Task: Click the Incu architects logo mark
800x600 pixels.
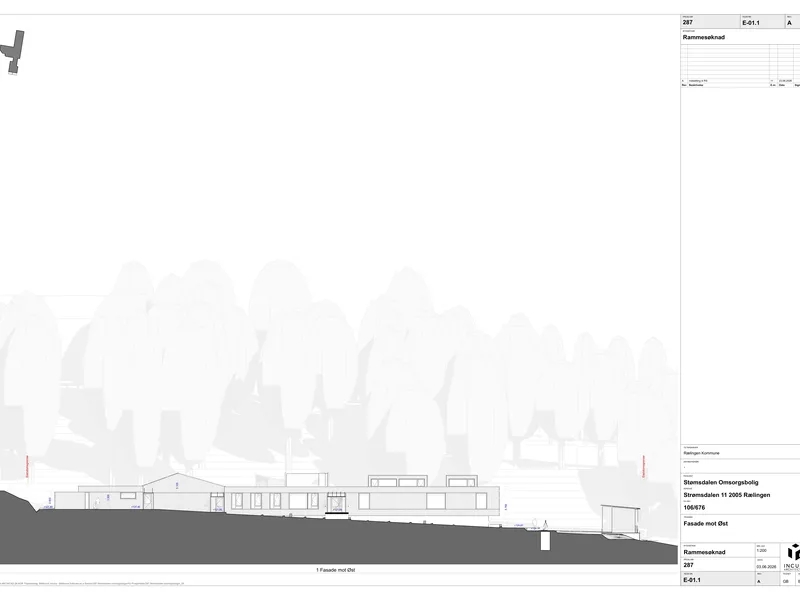Action: [x=794, y=552]
